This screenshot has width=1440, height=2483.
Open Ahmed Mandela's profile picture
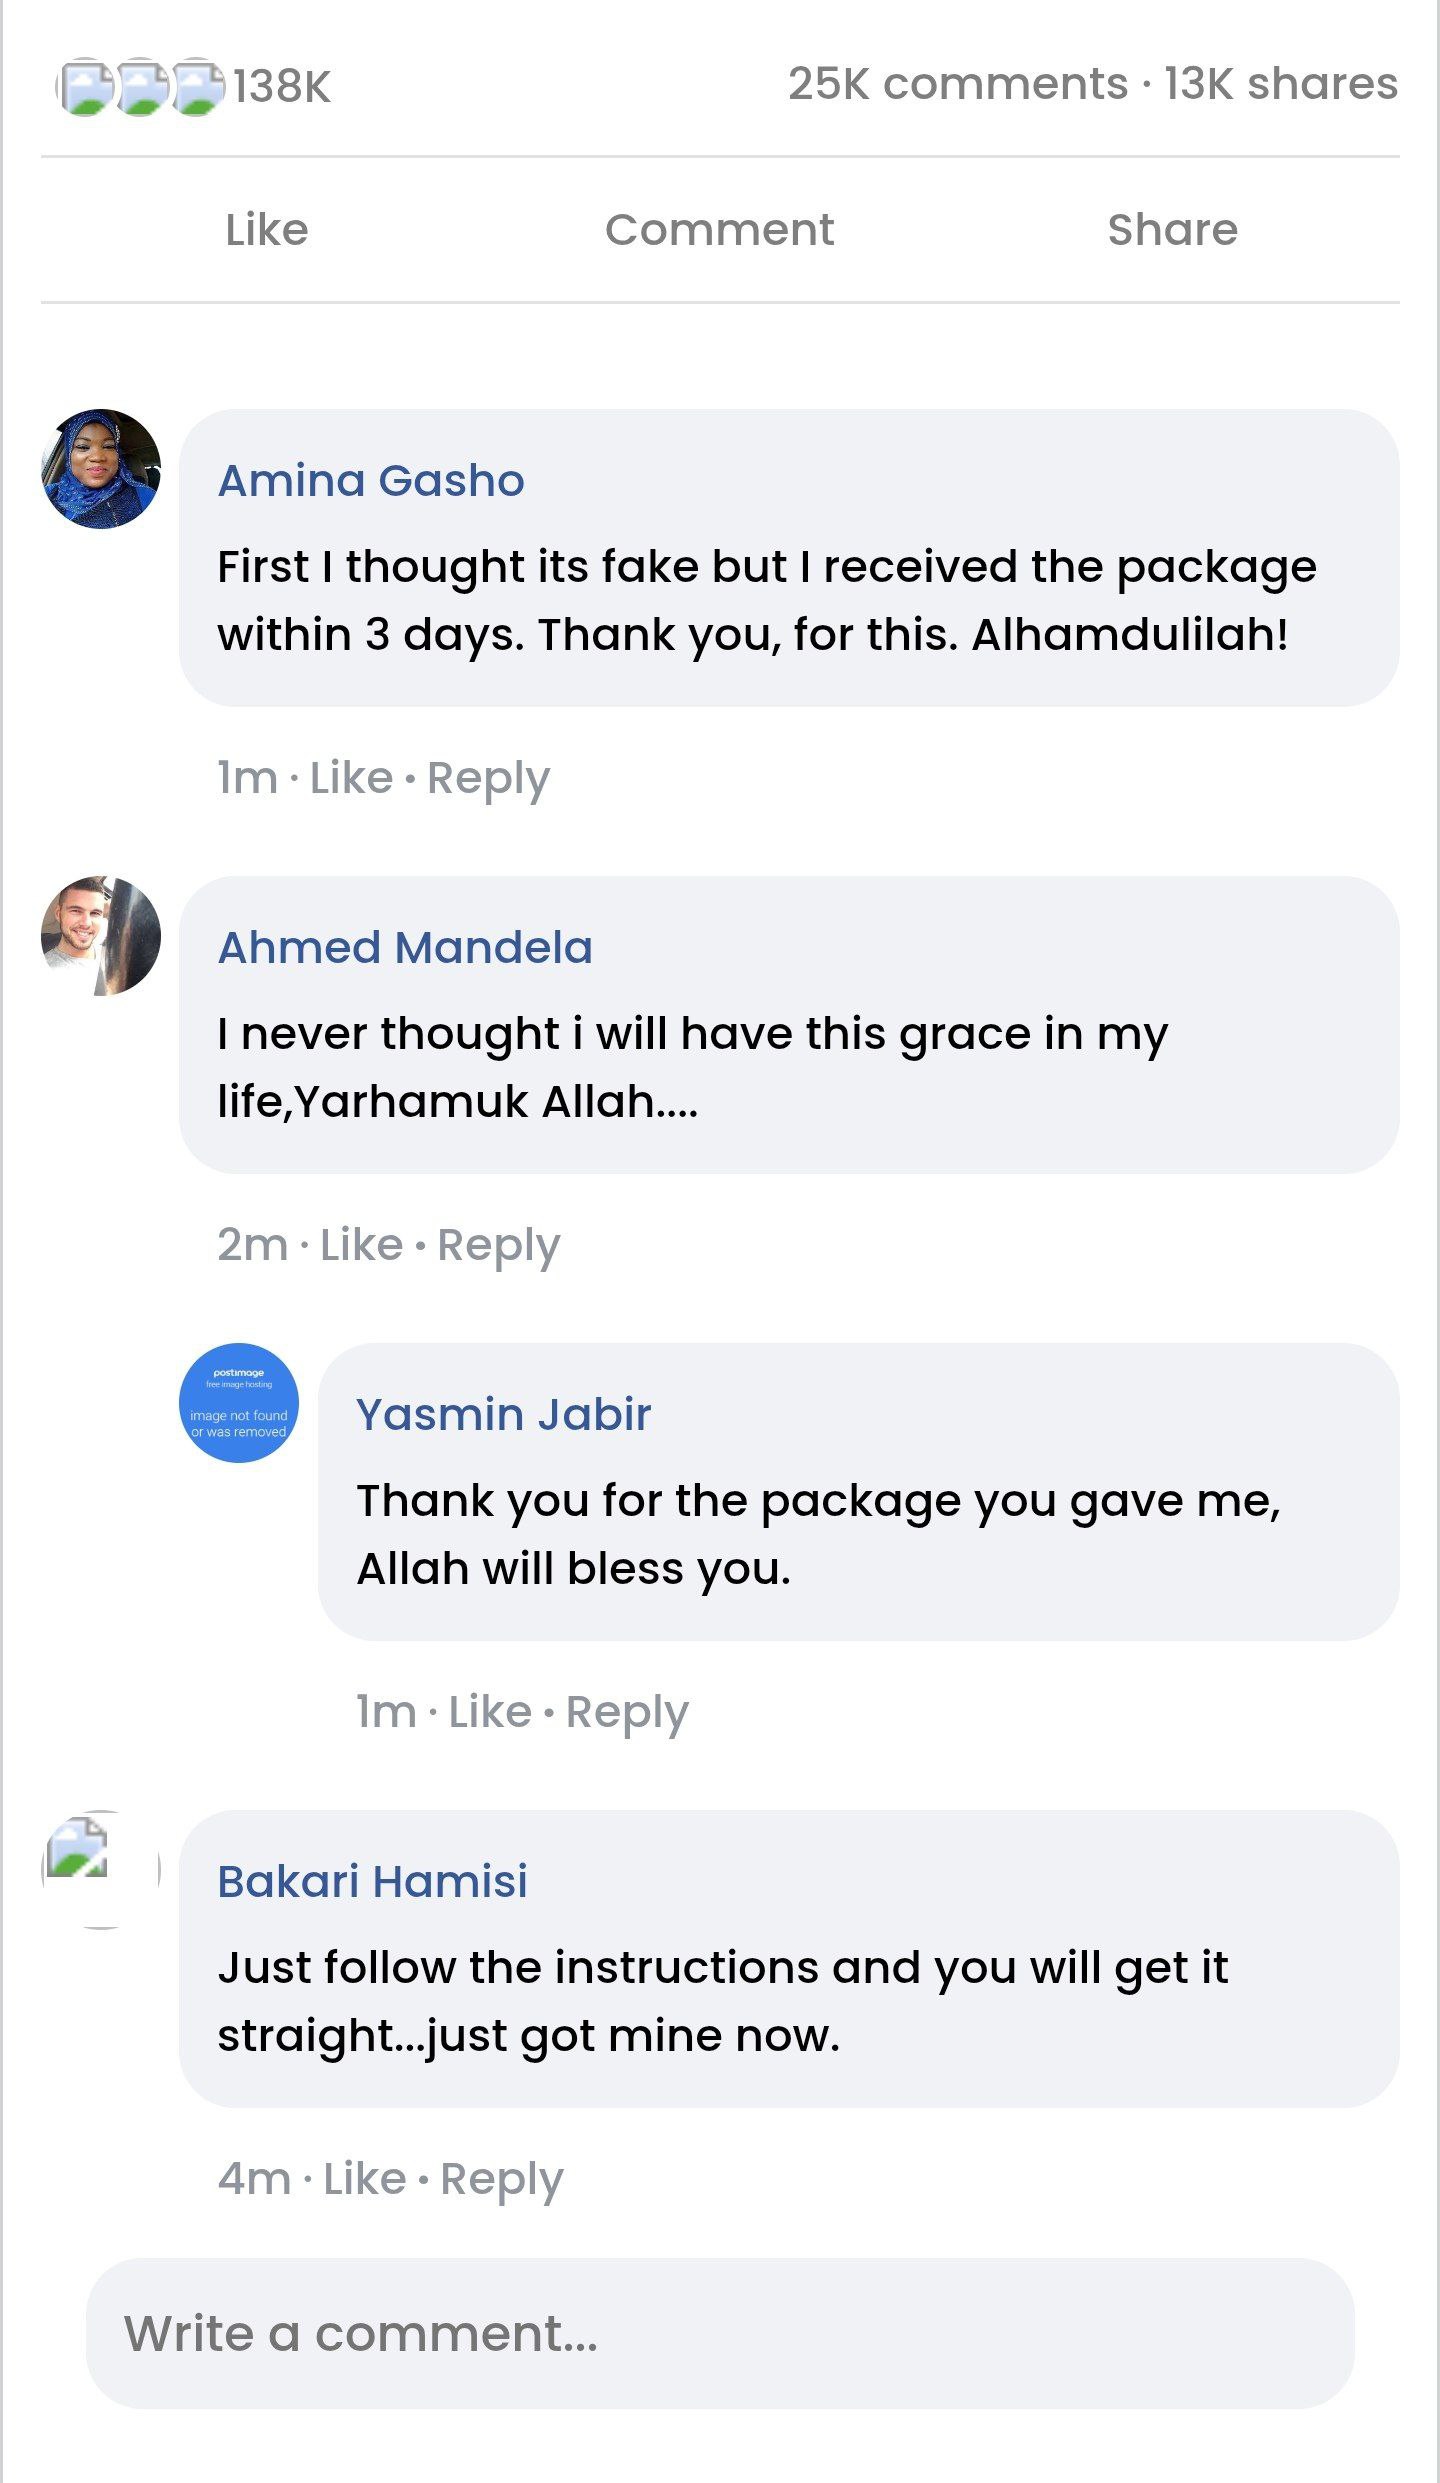coord(101,936)
